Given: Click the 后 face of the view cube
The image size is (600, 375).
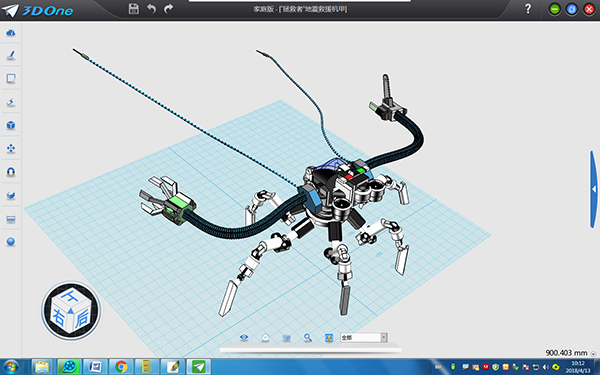Looking at the screenshot, I should [x=82, y=318].
